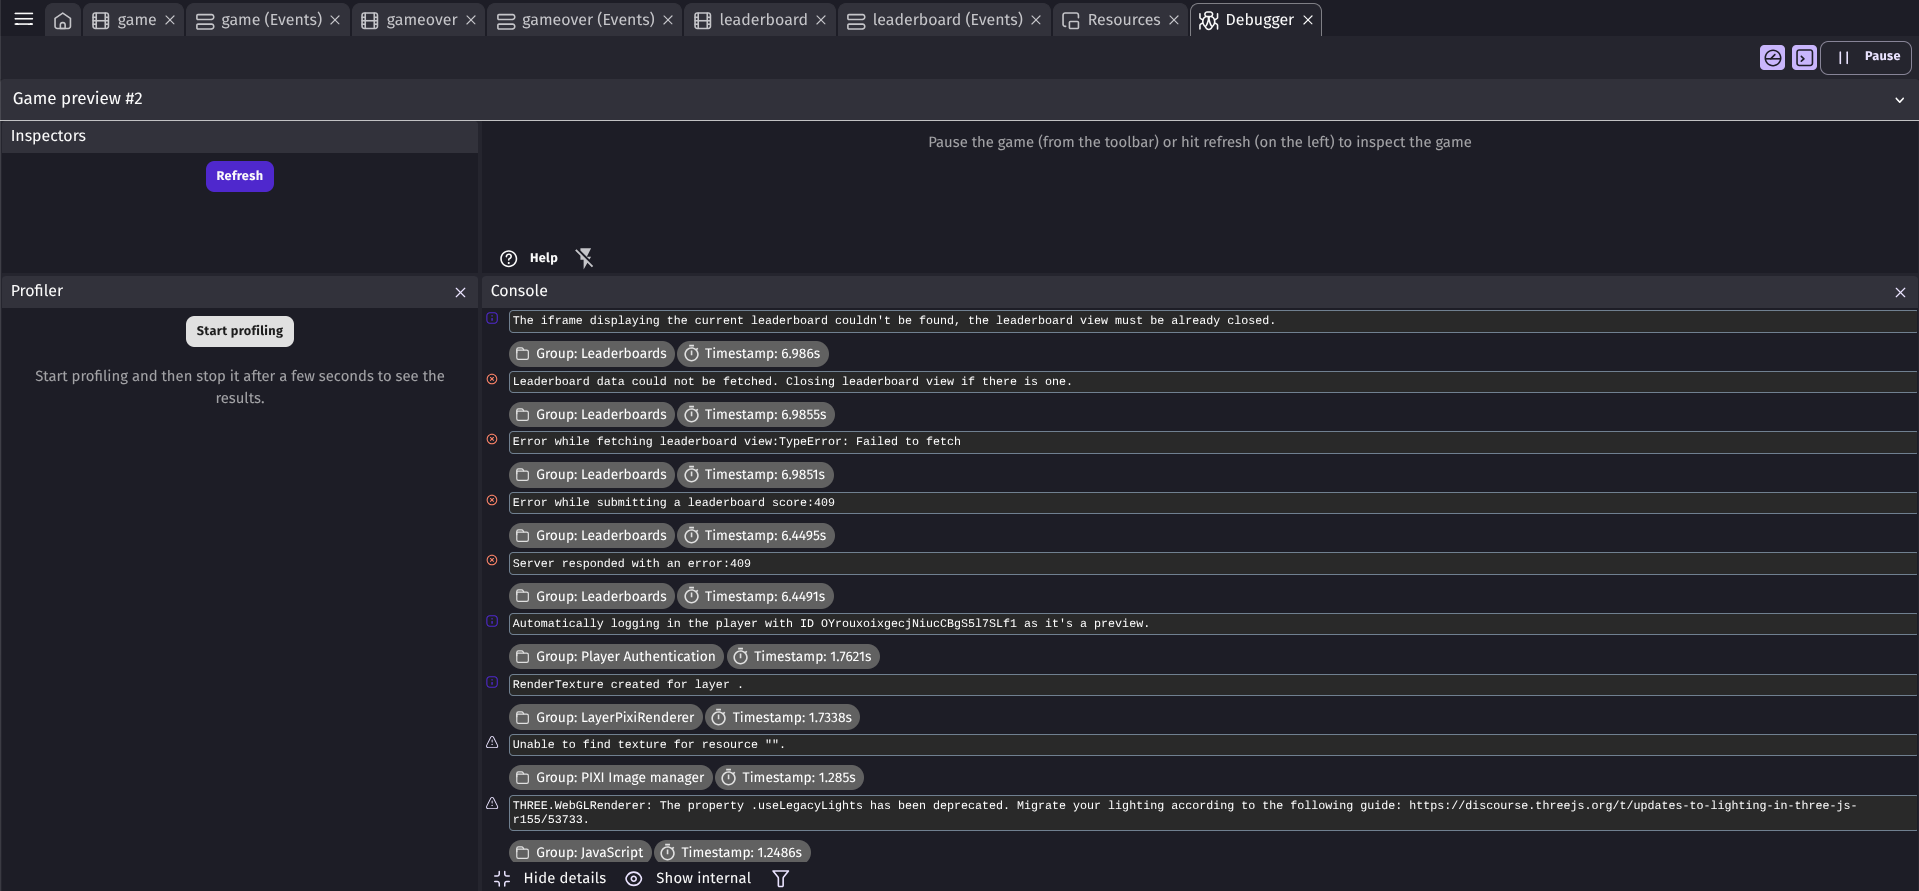This screenshot has width=1919, height=891.
Task: Close the Resources tab
Action: 1174,20
